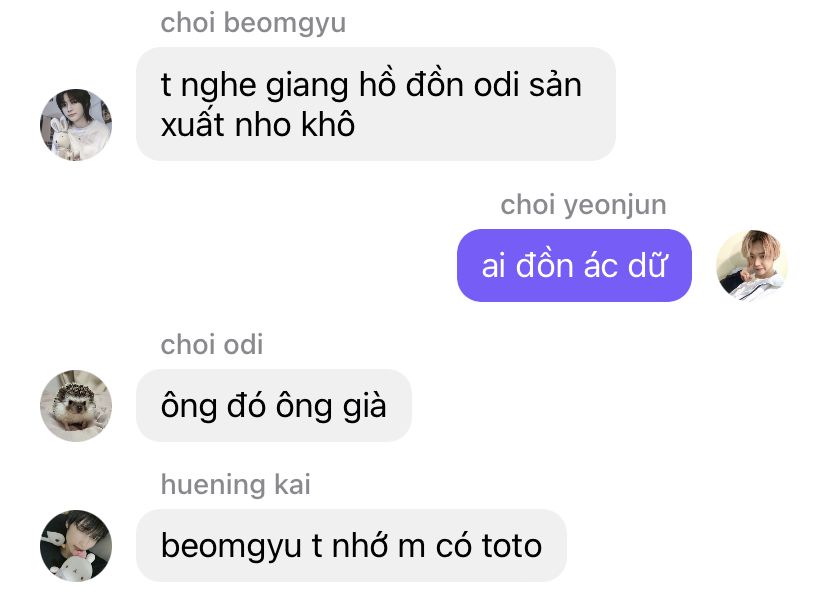The width and height of the screenshot is (828, 595).
Task: Open choi odi's hedgehog avatar
Action: pos(76,405)
